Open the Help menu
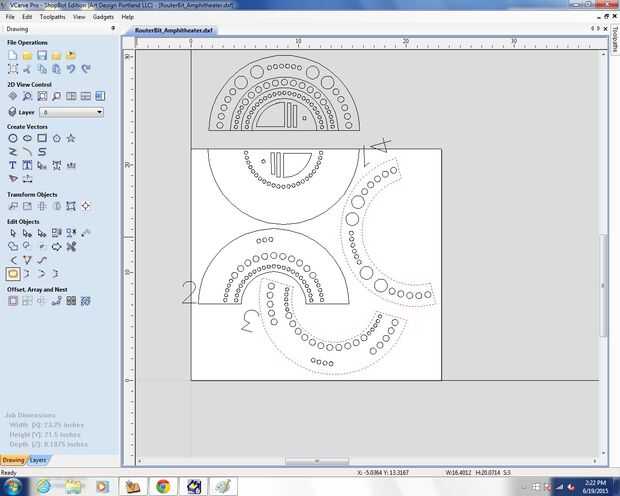The image size is (620, 496). (128, 17)
